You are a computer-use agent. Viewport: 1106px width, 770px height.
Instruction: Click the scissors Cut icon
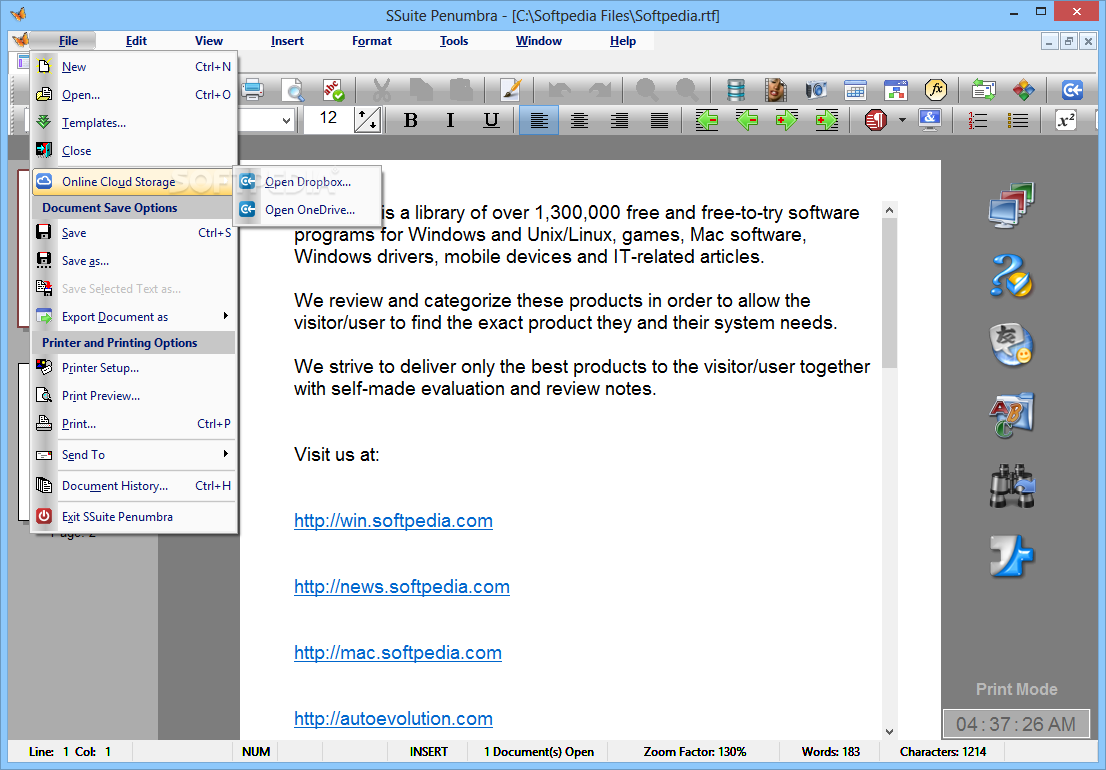(x=382, y=90)
